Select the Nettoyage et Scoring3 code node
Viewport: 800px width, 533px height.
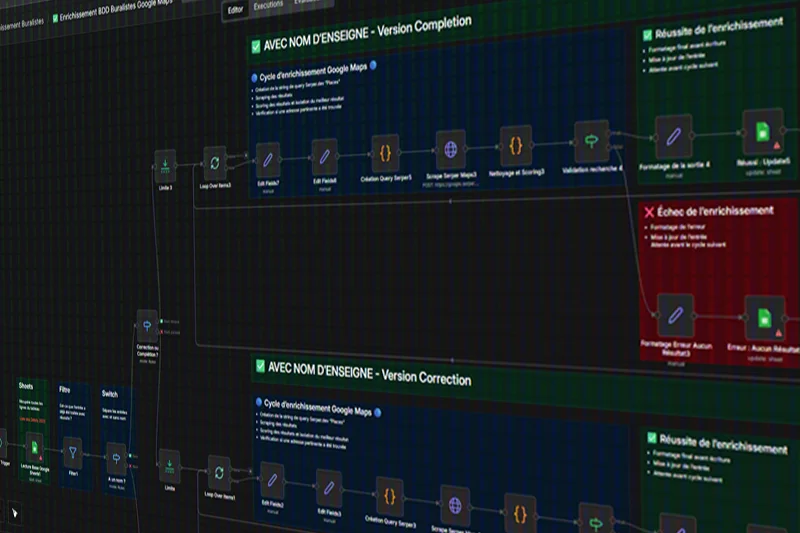pos(515,144)
